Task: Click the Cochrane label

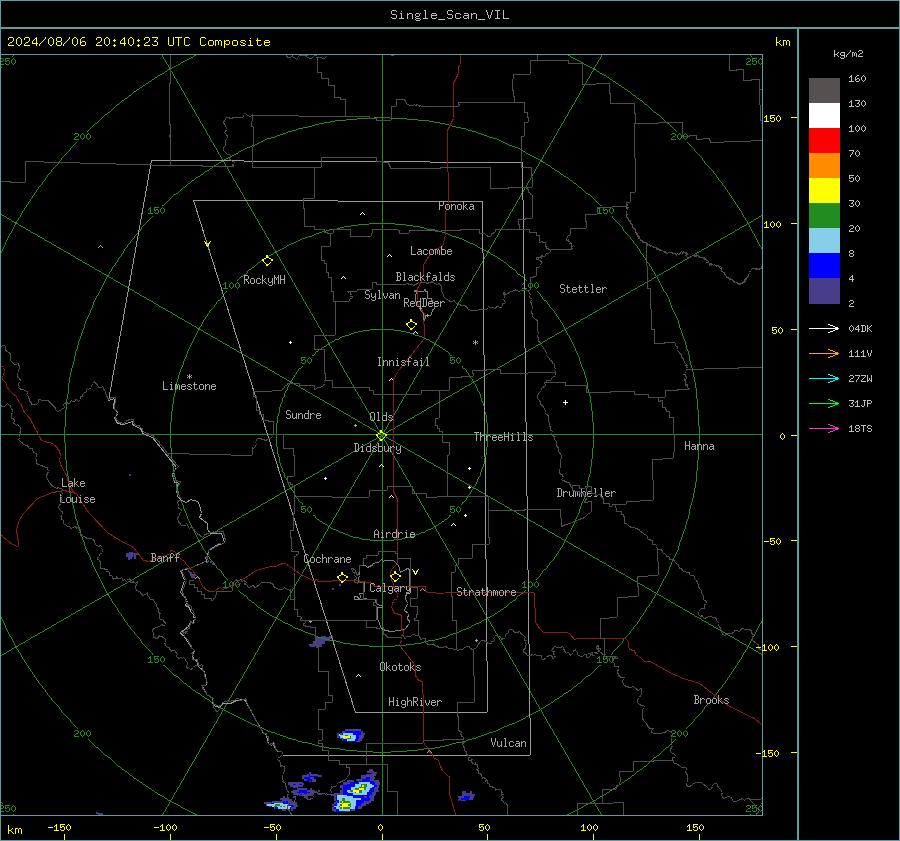Action: (x=327, y=559)
